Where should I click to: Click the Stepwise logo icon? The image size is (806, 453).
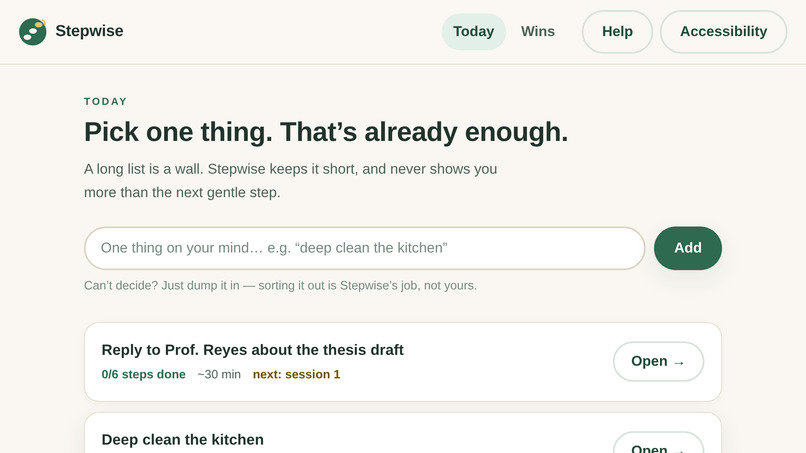[x=33, y=31]
